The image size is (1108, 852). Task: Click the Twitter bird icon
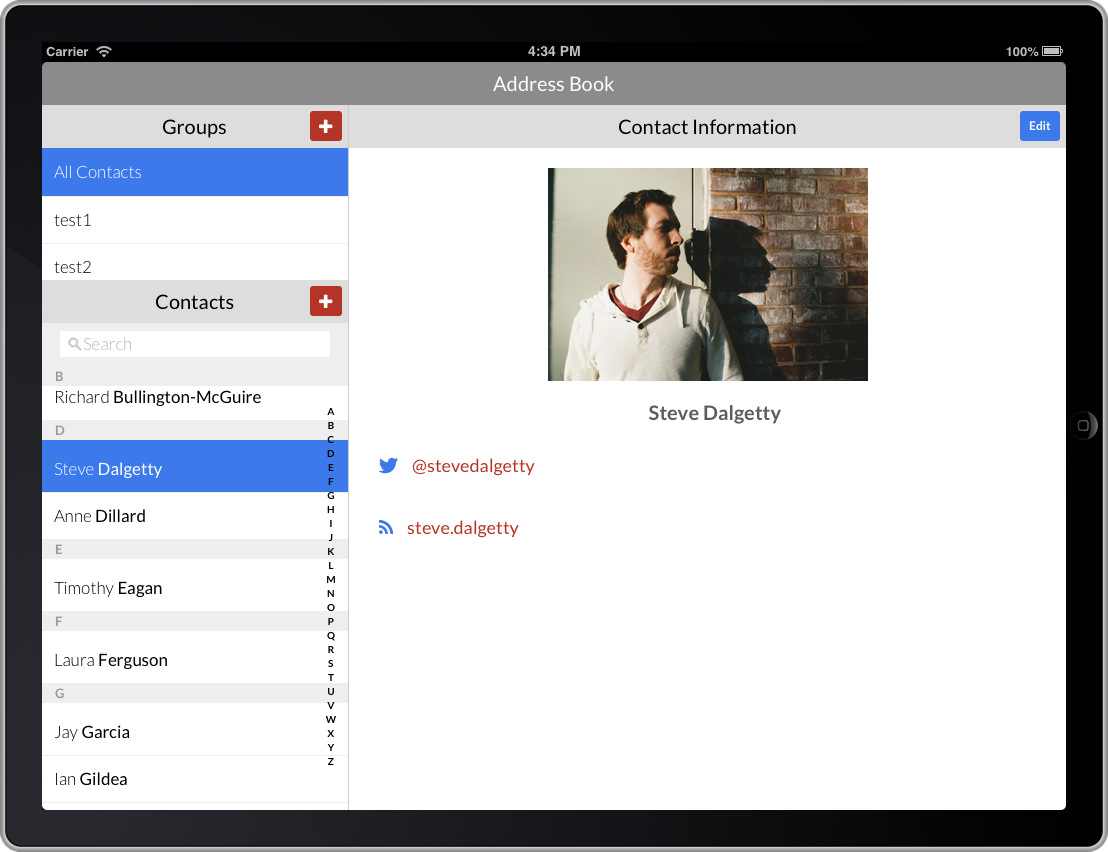(x=388, y=466)
